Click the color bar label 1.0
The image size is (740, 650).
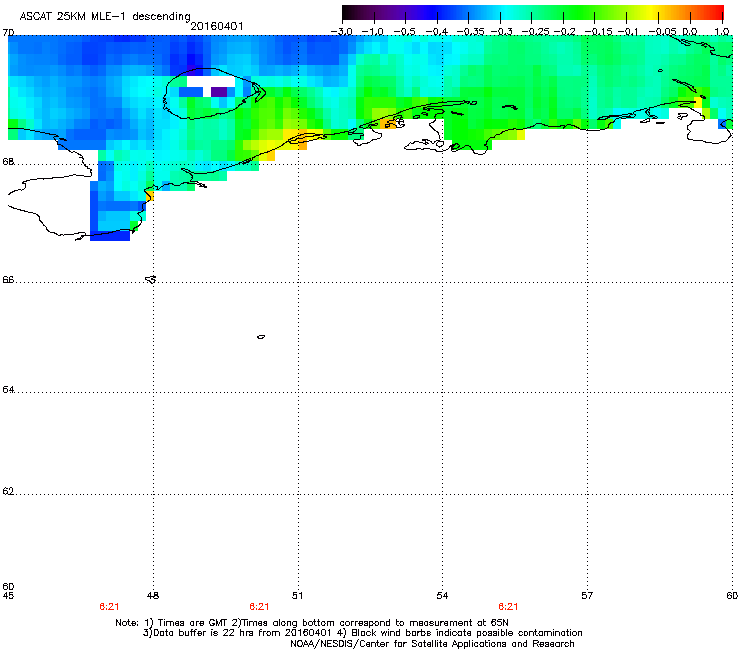point(722,32)
